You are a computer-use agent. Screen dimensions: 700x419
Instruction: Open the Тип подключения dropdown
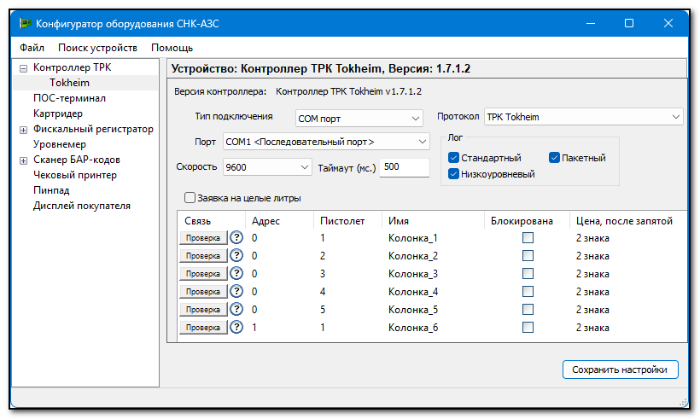pyautogui.click(x=359, y=118)
